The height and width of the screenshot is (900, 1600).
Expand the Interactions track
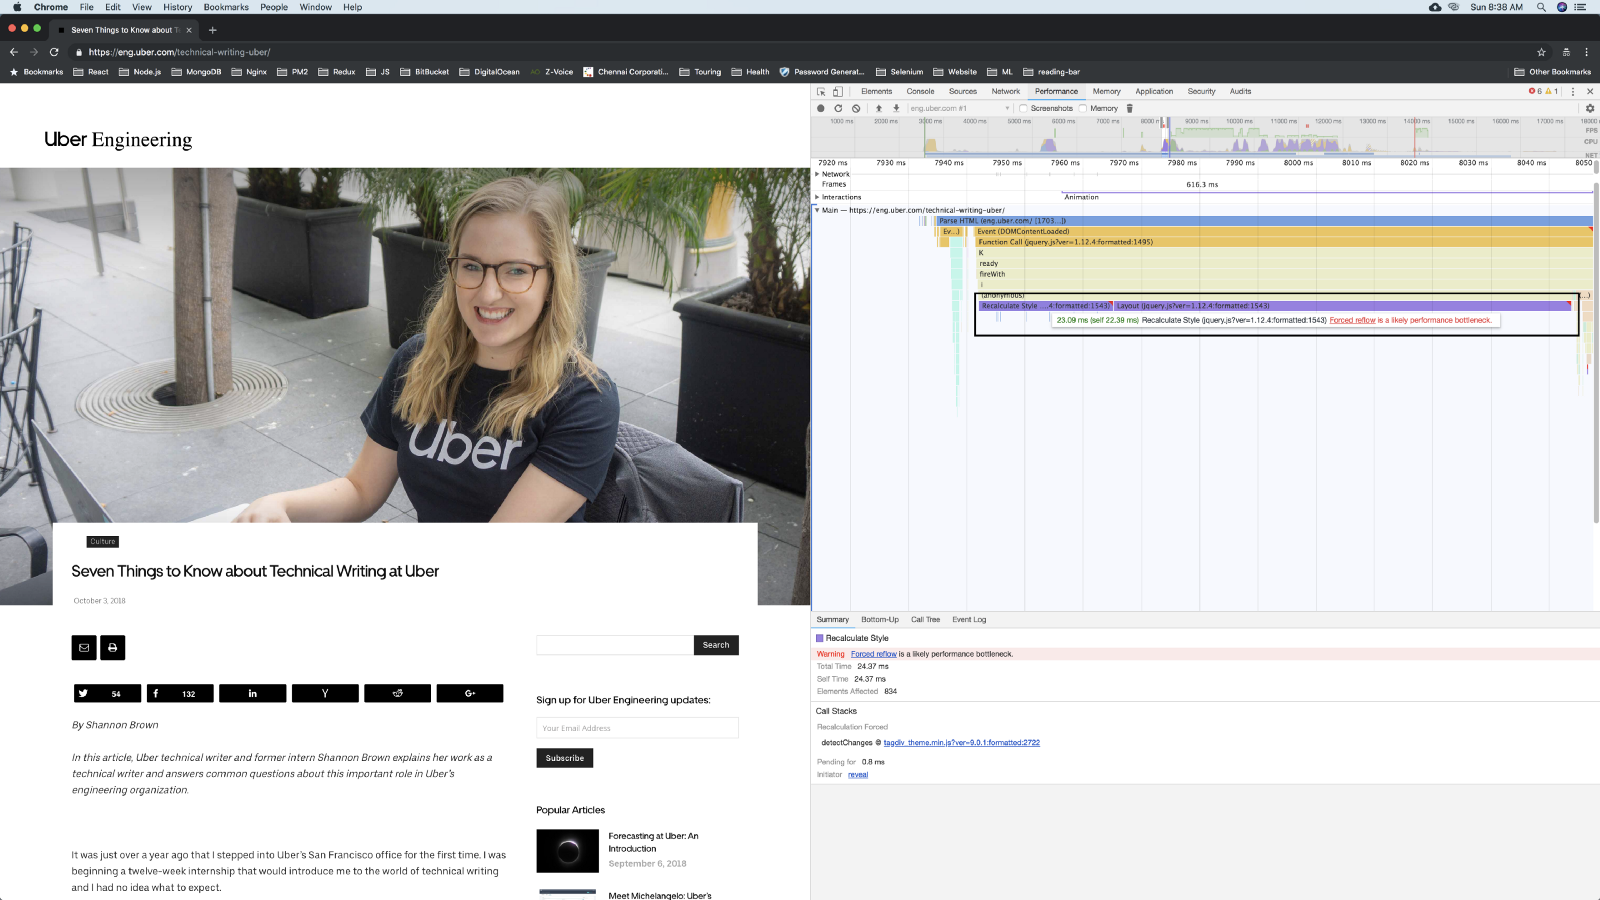pos(817,197)
